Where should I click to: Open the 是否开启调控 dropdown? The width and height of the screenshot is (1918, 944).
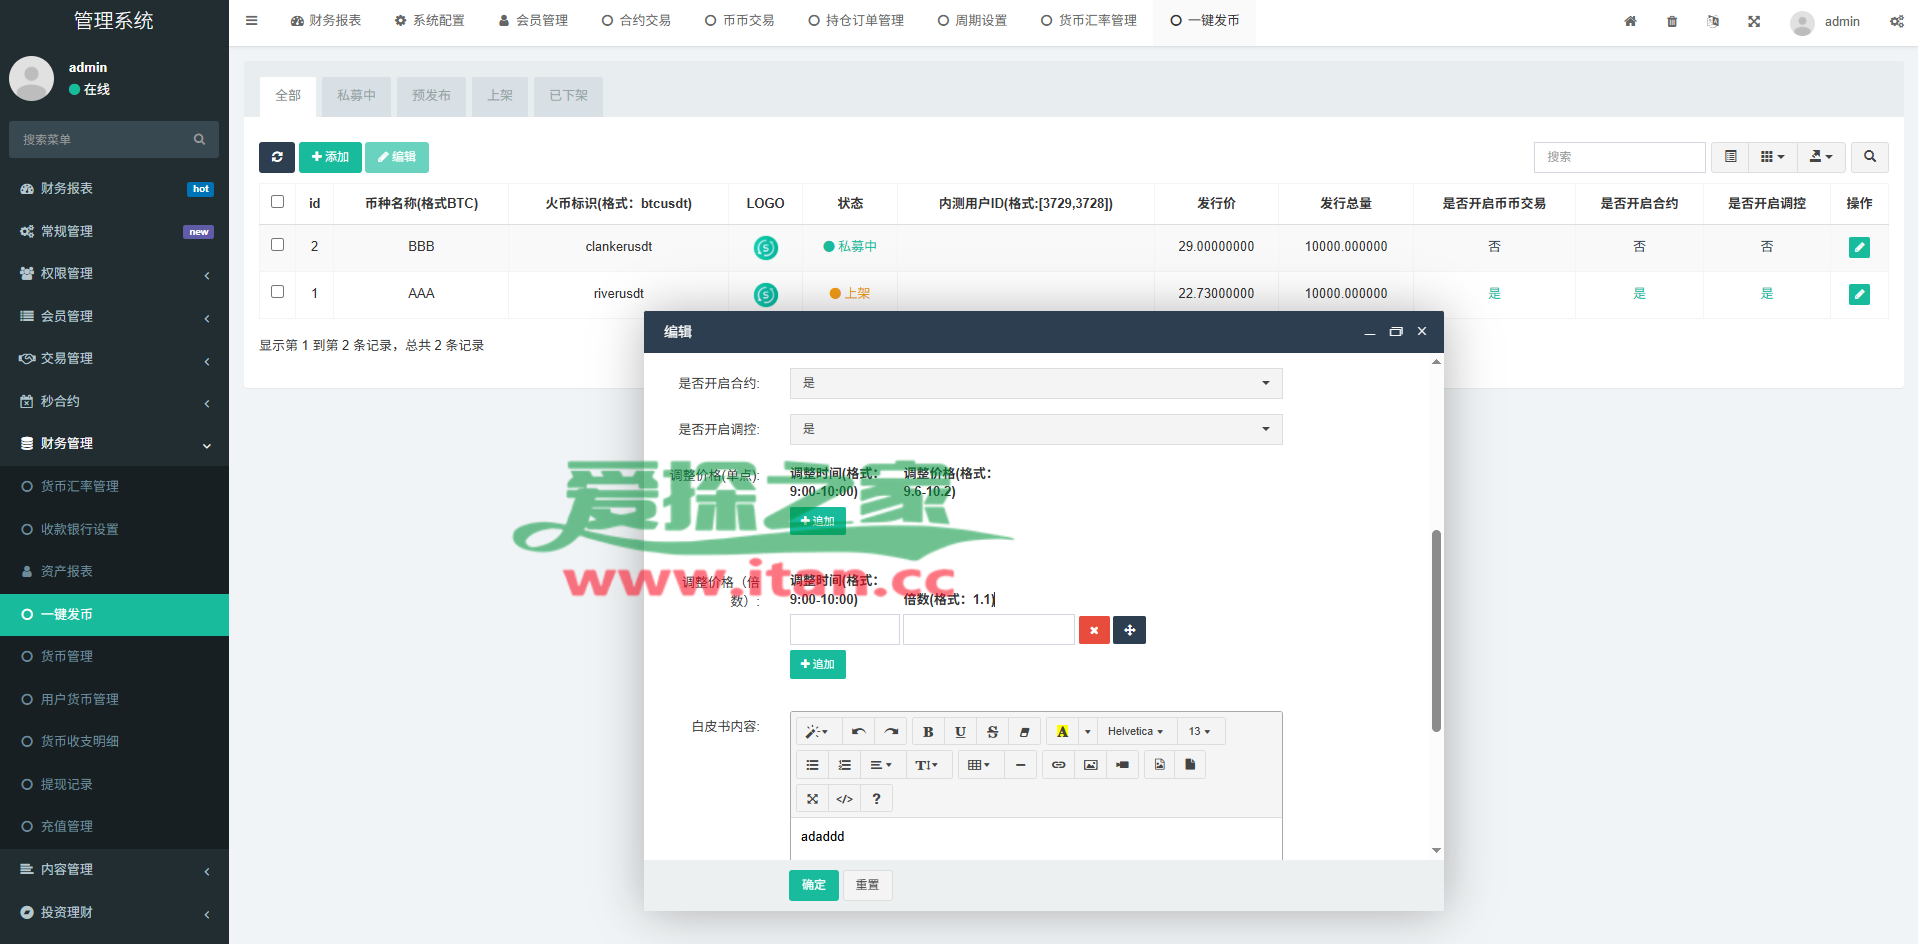1035,429
